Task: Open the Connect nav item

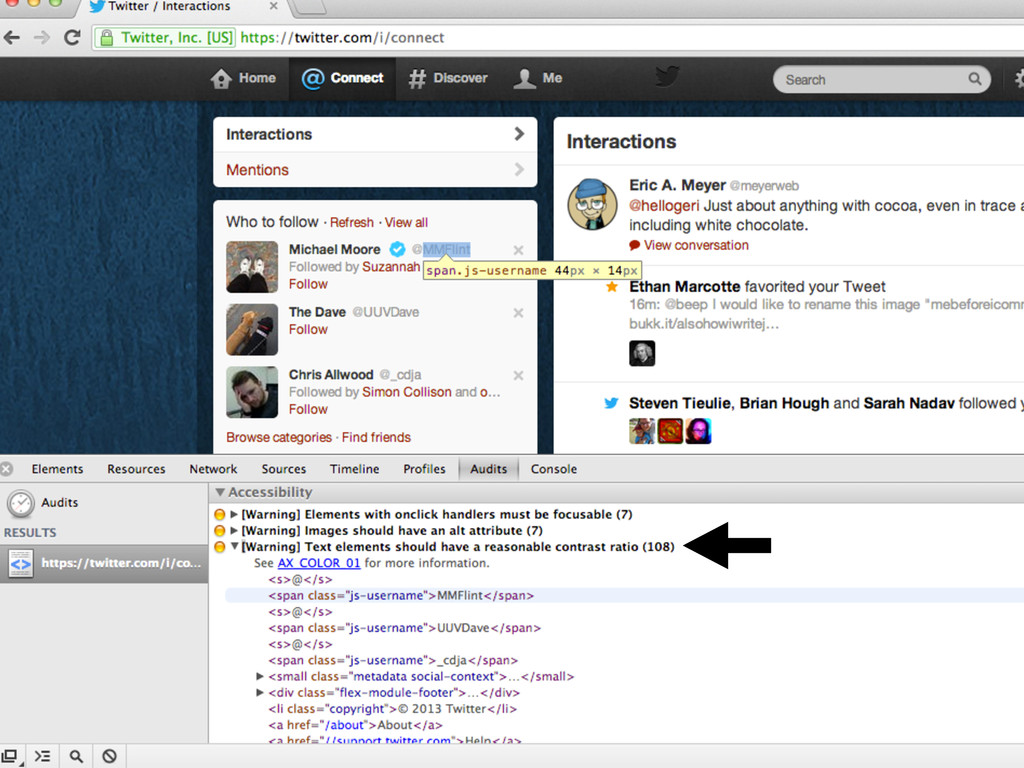Action: (342, 78)
